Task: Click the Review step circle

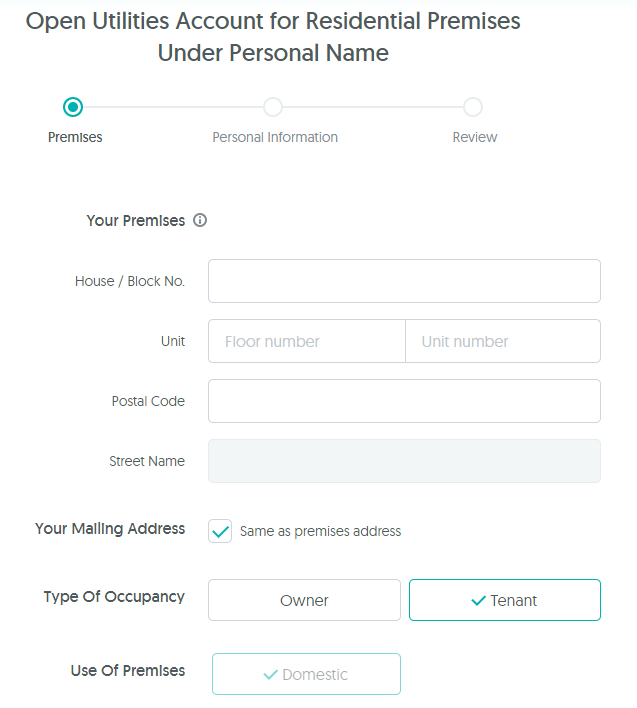Action: (473, 107)
